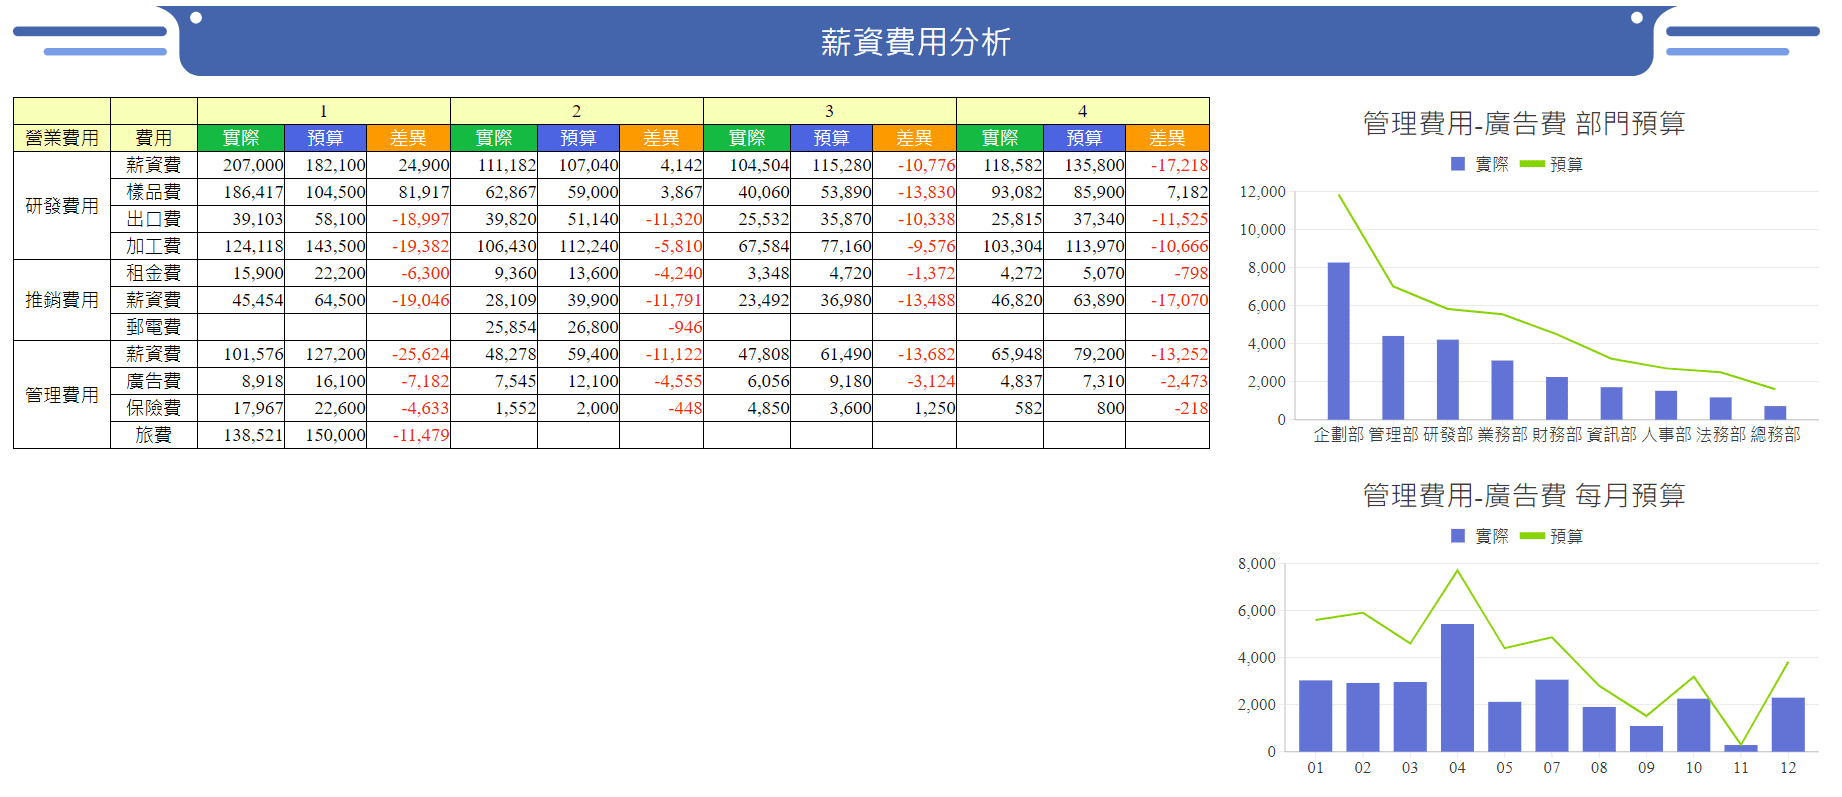
Task: Select the cell showing -11,479
Action: pos(408,435)
